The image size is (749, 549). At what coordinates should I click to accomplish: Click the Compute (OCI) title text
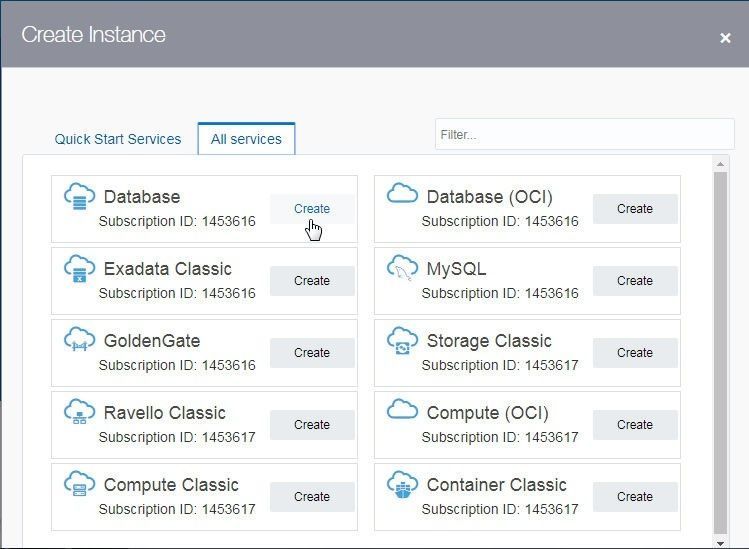pos(488,413)
